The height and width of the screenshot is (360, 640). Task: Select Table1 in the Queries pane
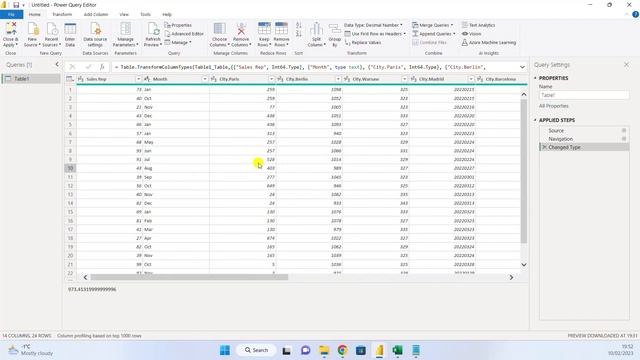(x=31, y=78)
